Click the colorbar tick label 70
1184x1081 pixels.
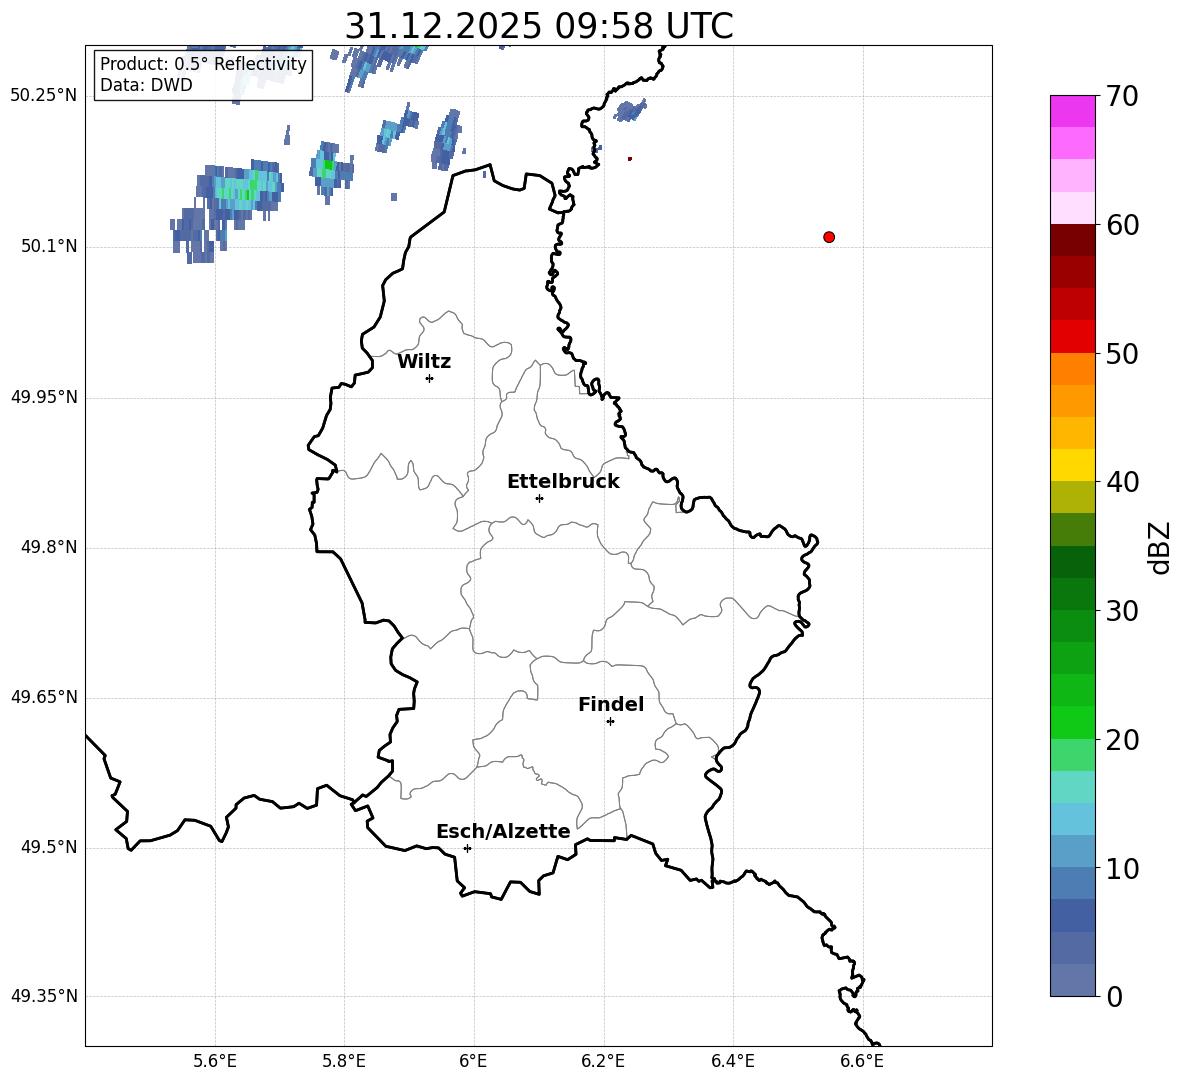[1122, 97]
